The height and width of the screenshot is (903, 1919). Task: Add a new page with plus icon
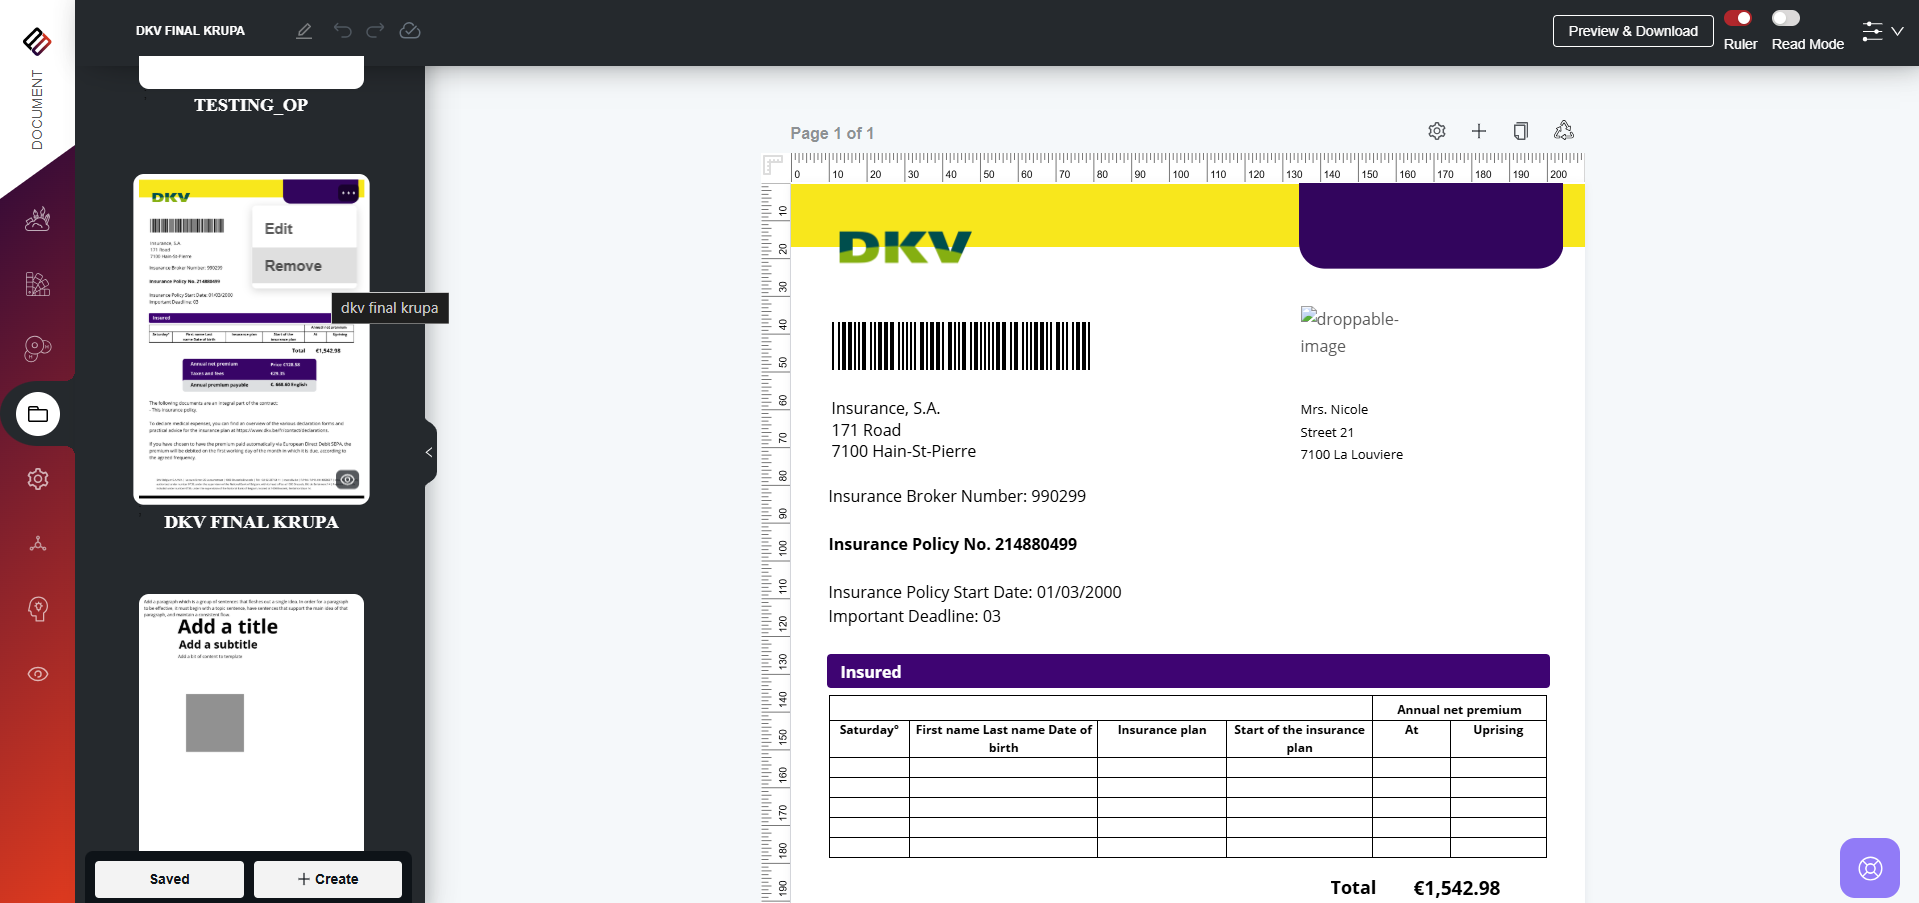tap(1479, 131)
